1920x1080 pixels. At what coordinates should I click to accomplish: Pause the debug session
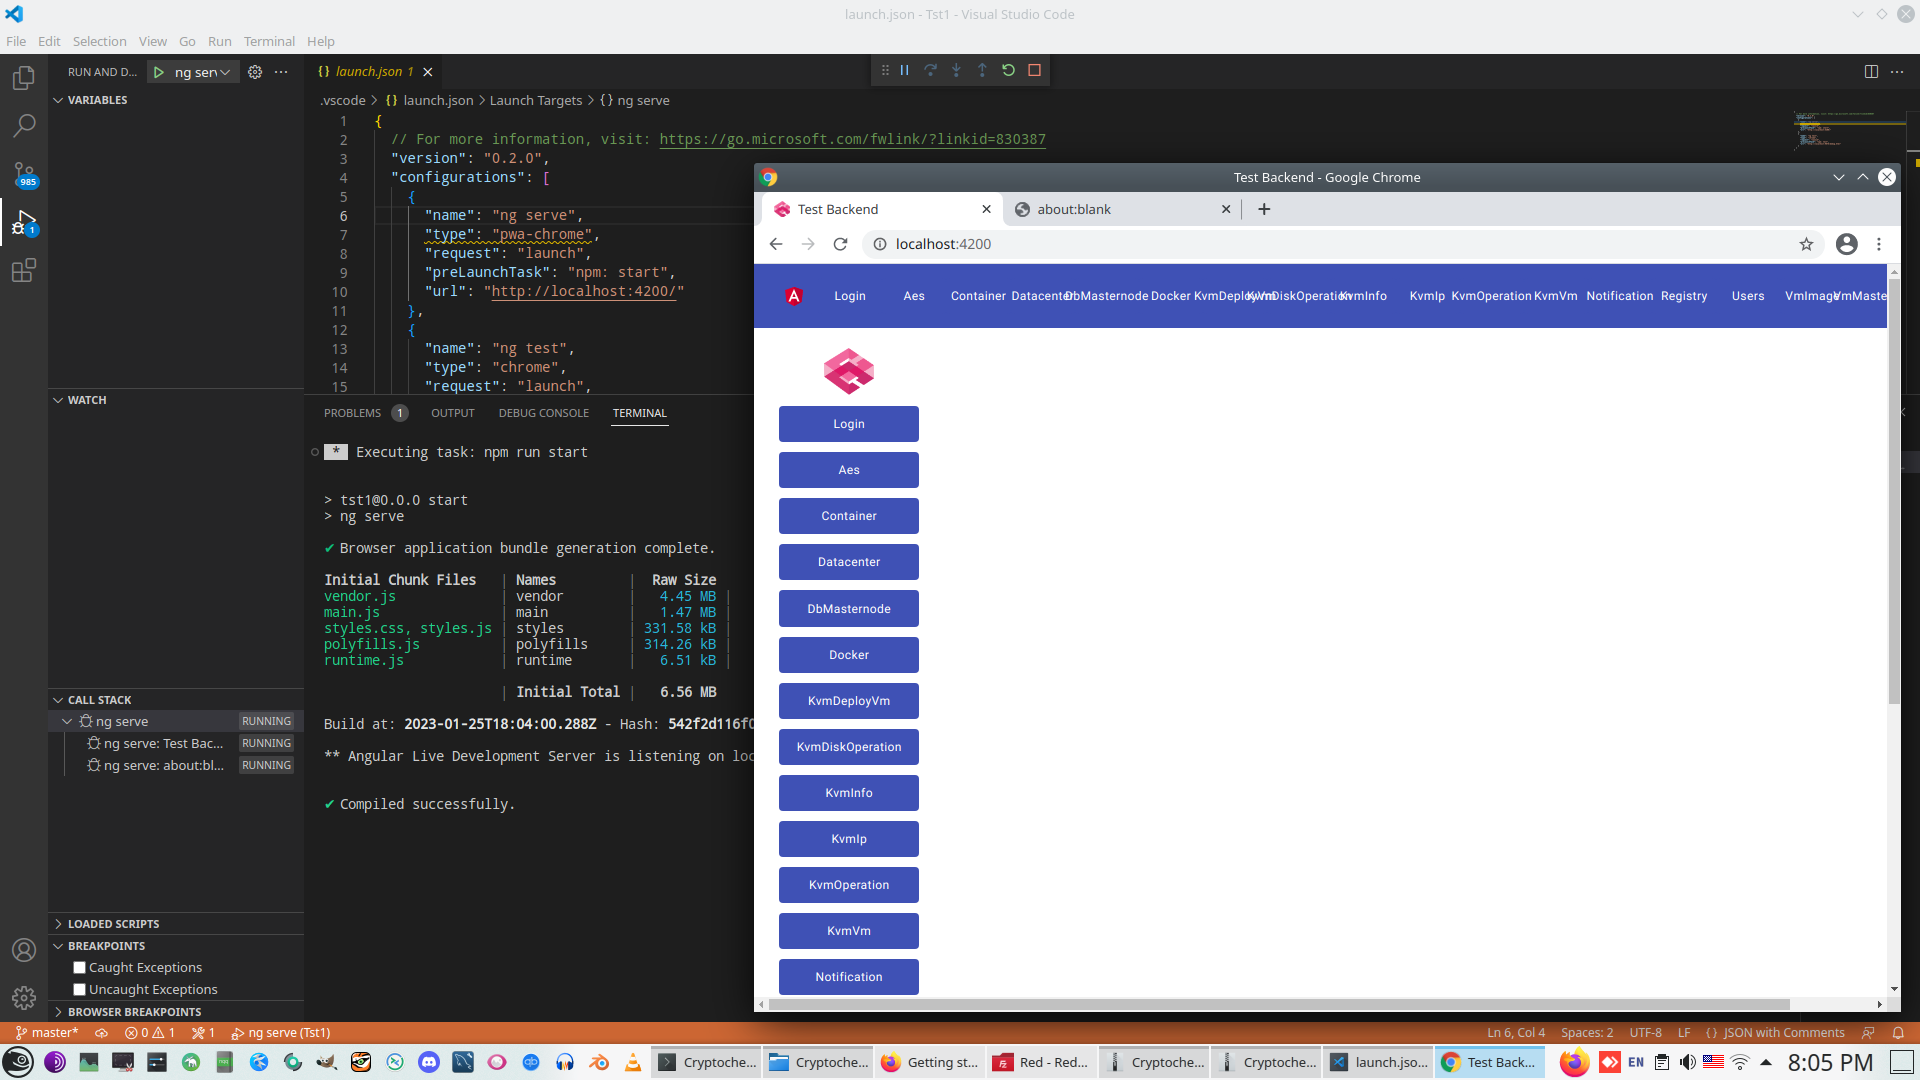[904, 70]
